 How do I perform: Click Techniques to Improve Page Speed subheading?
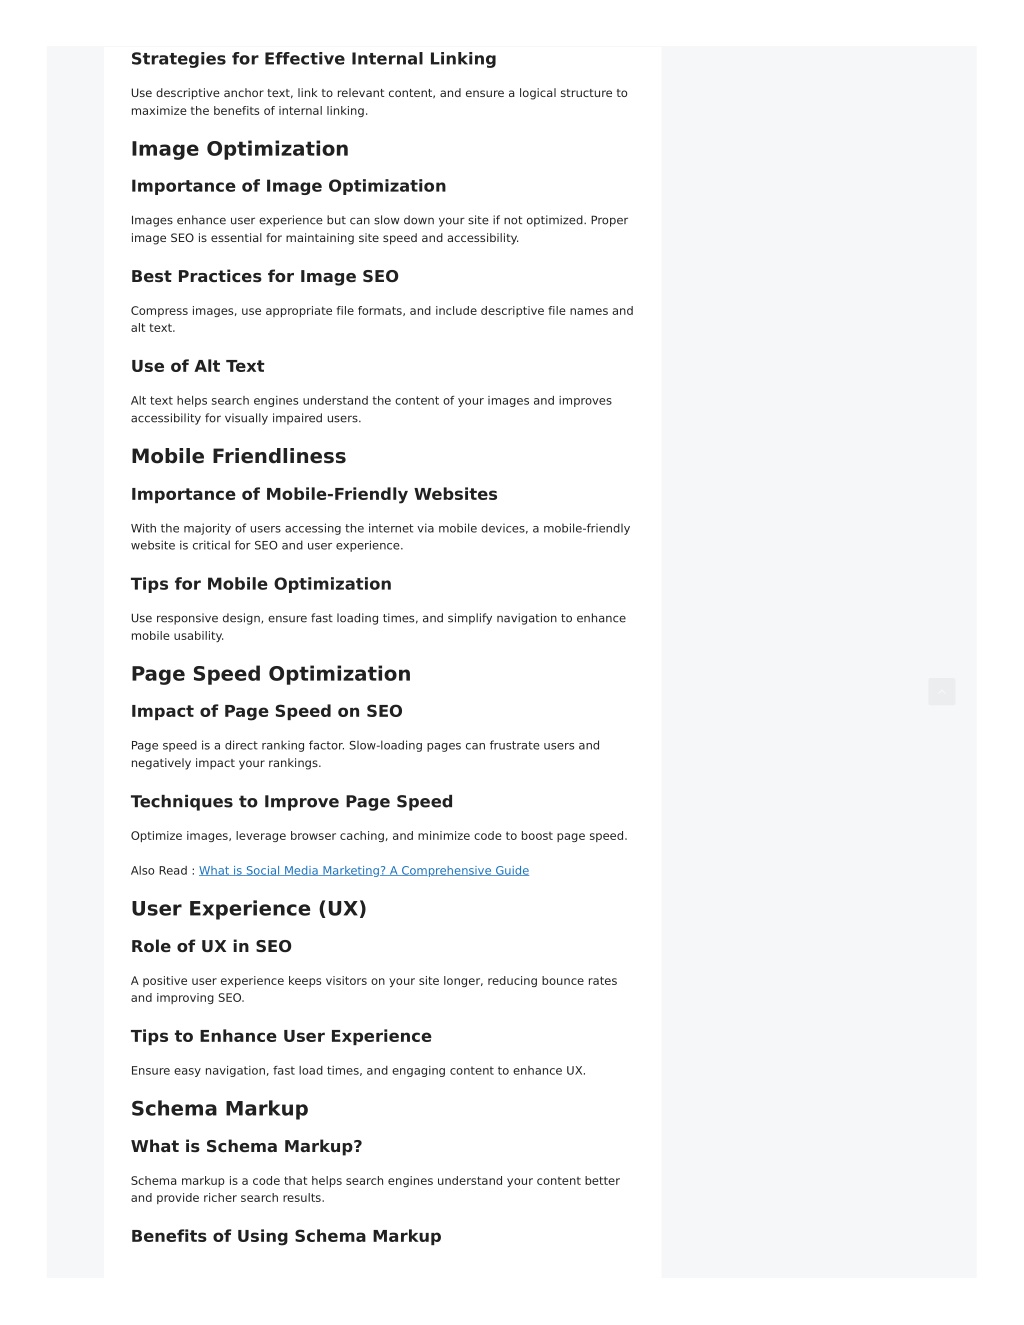(292, 802)
